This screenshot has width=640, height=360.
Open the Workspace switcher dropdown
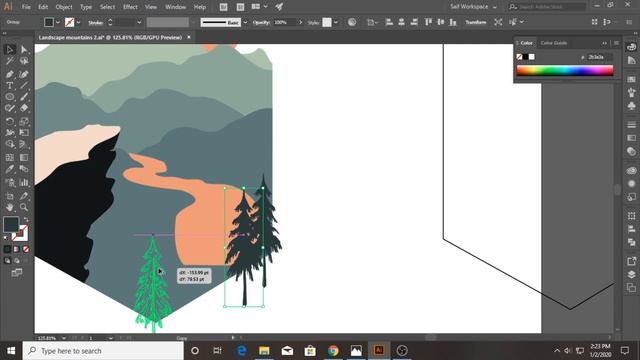coord(473,7)
